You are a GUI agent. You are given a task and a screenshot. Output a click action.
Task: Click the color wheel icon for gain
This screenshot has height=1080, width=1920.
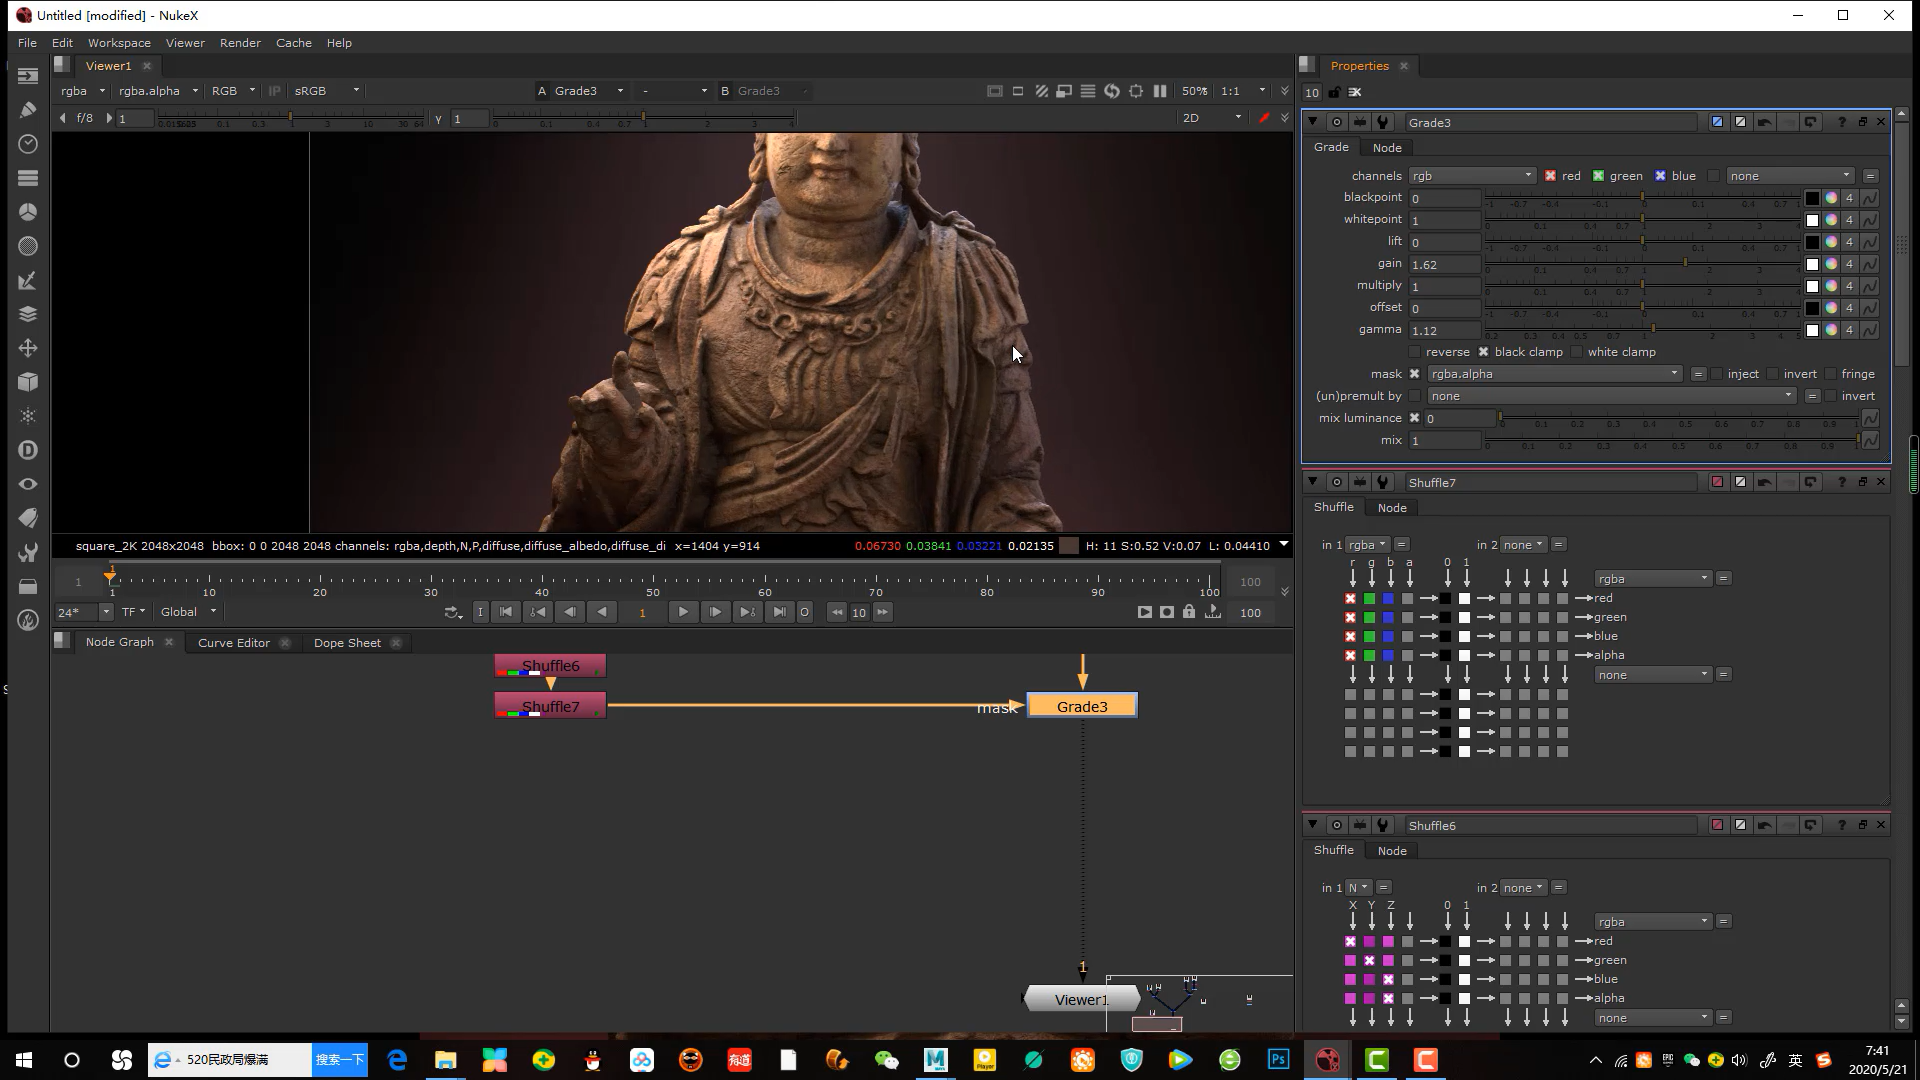coord(1831,264)
